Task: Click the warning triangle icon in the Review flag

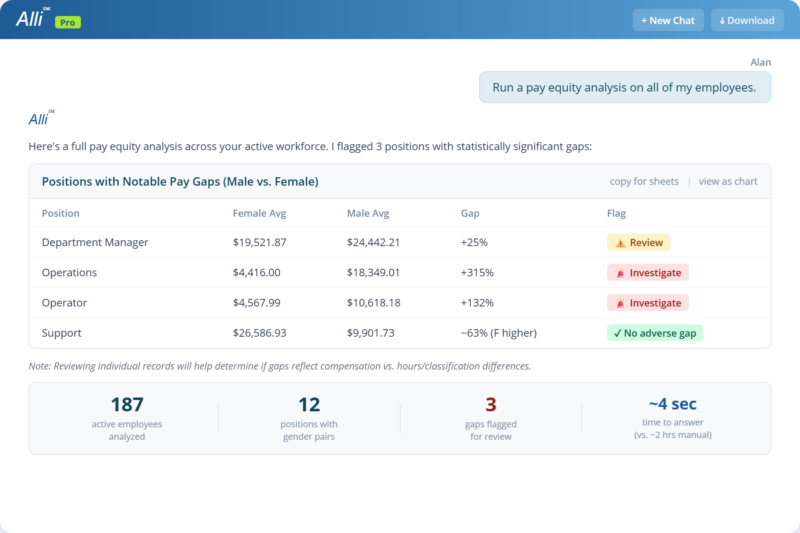Action: [620, 243]
